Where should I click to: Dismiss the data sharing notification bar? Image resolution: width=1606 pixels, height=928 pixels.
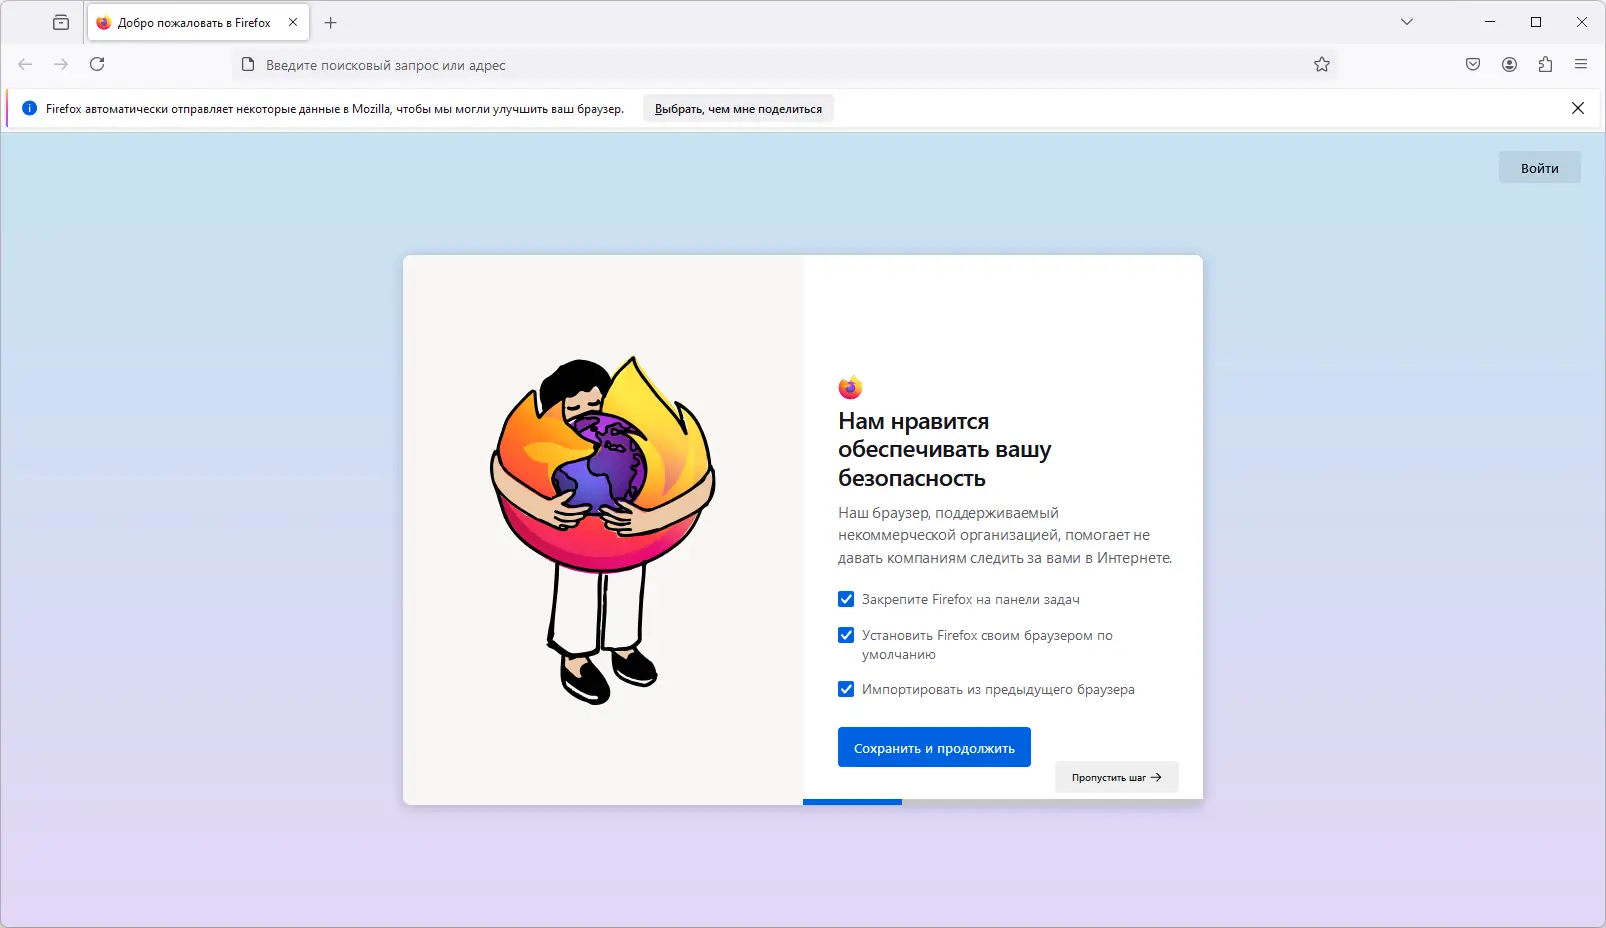pyautogui.click(x=1578, y=108)
